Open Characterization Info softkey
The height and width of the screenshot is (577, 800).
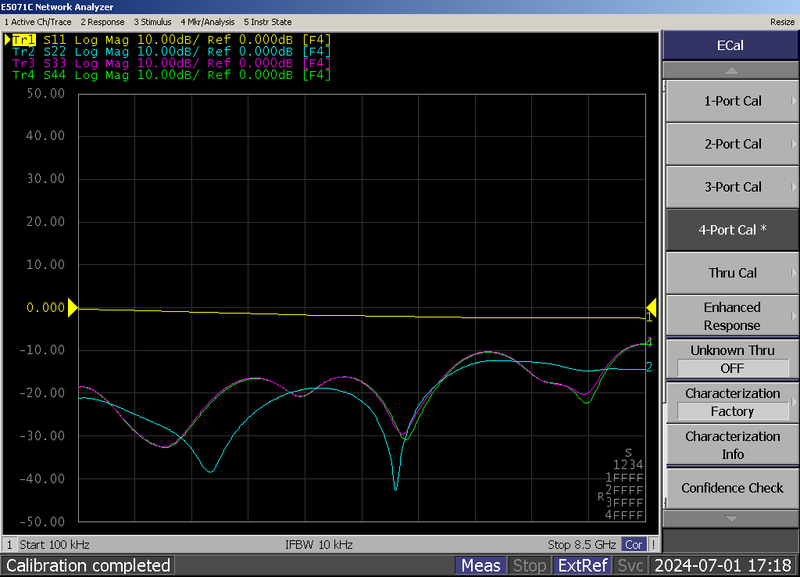732,445
